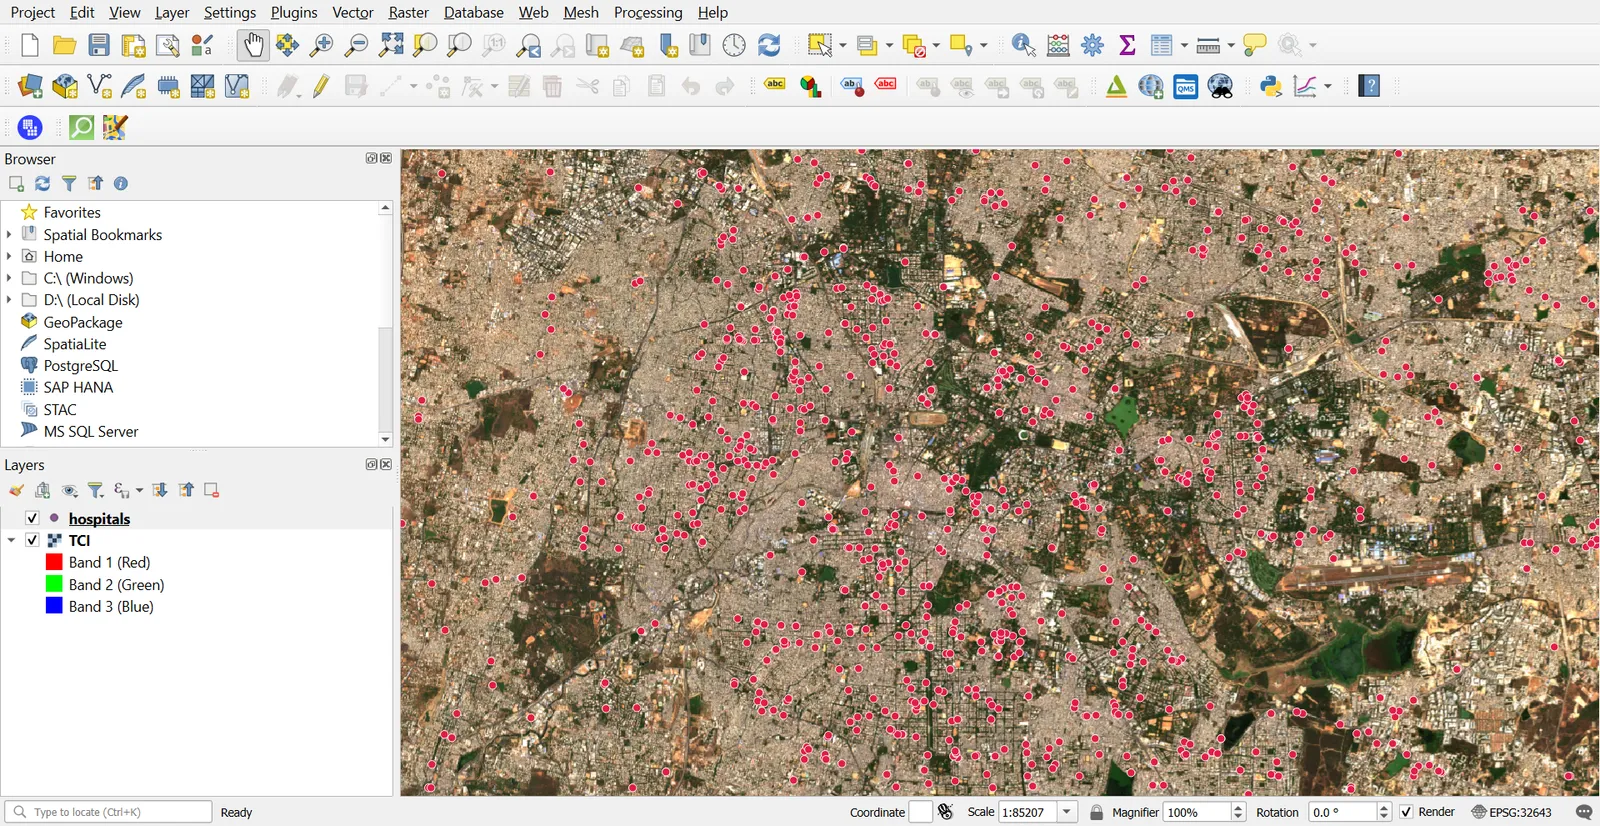Expand the D:\ (Local Disk) drive
This screenshot has height=826, width=1600.
click(x=9, y=300)
